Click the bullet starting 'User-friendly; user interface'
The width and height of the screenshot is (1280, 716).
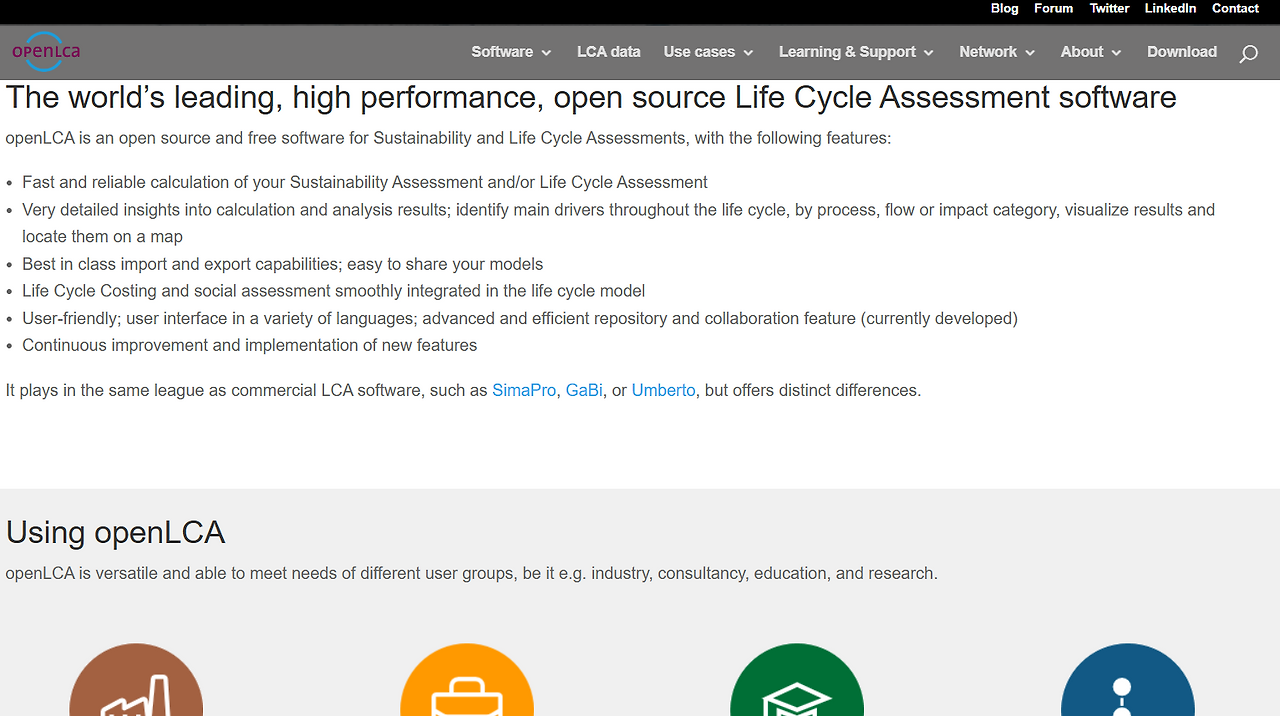click(x=520, y=318)
